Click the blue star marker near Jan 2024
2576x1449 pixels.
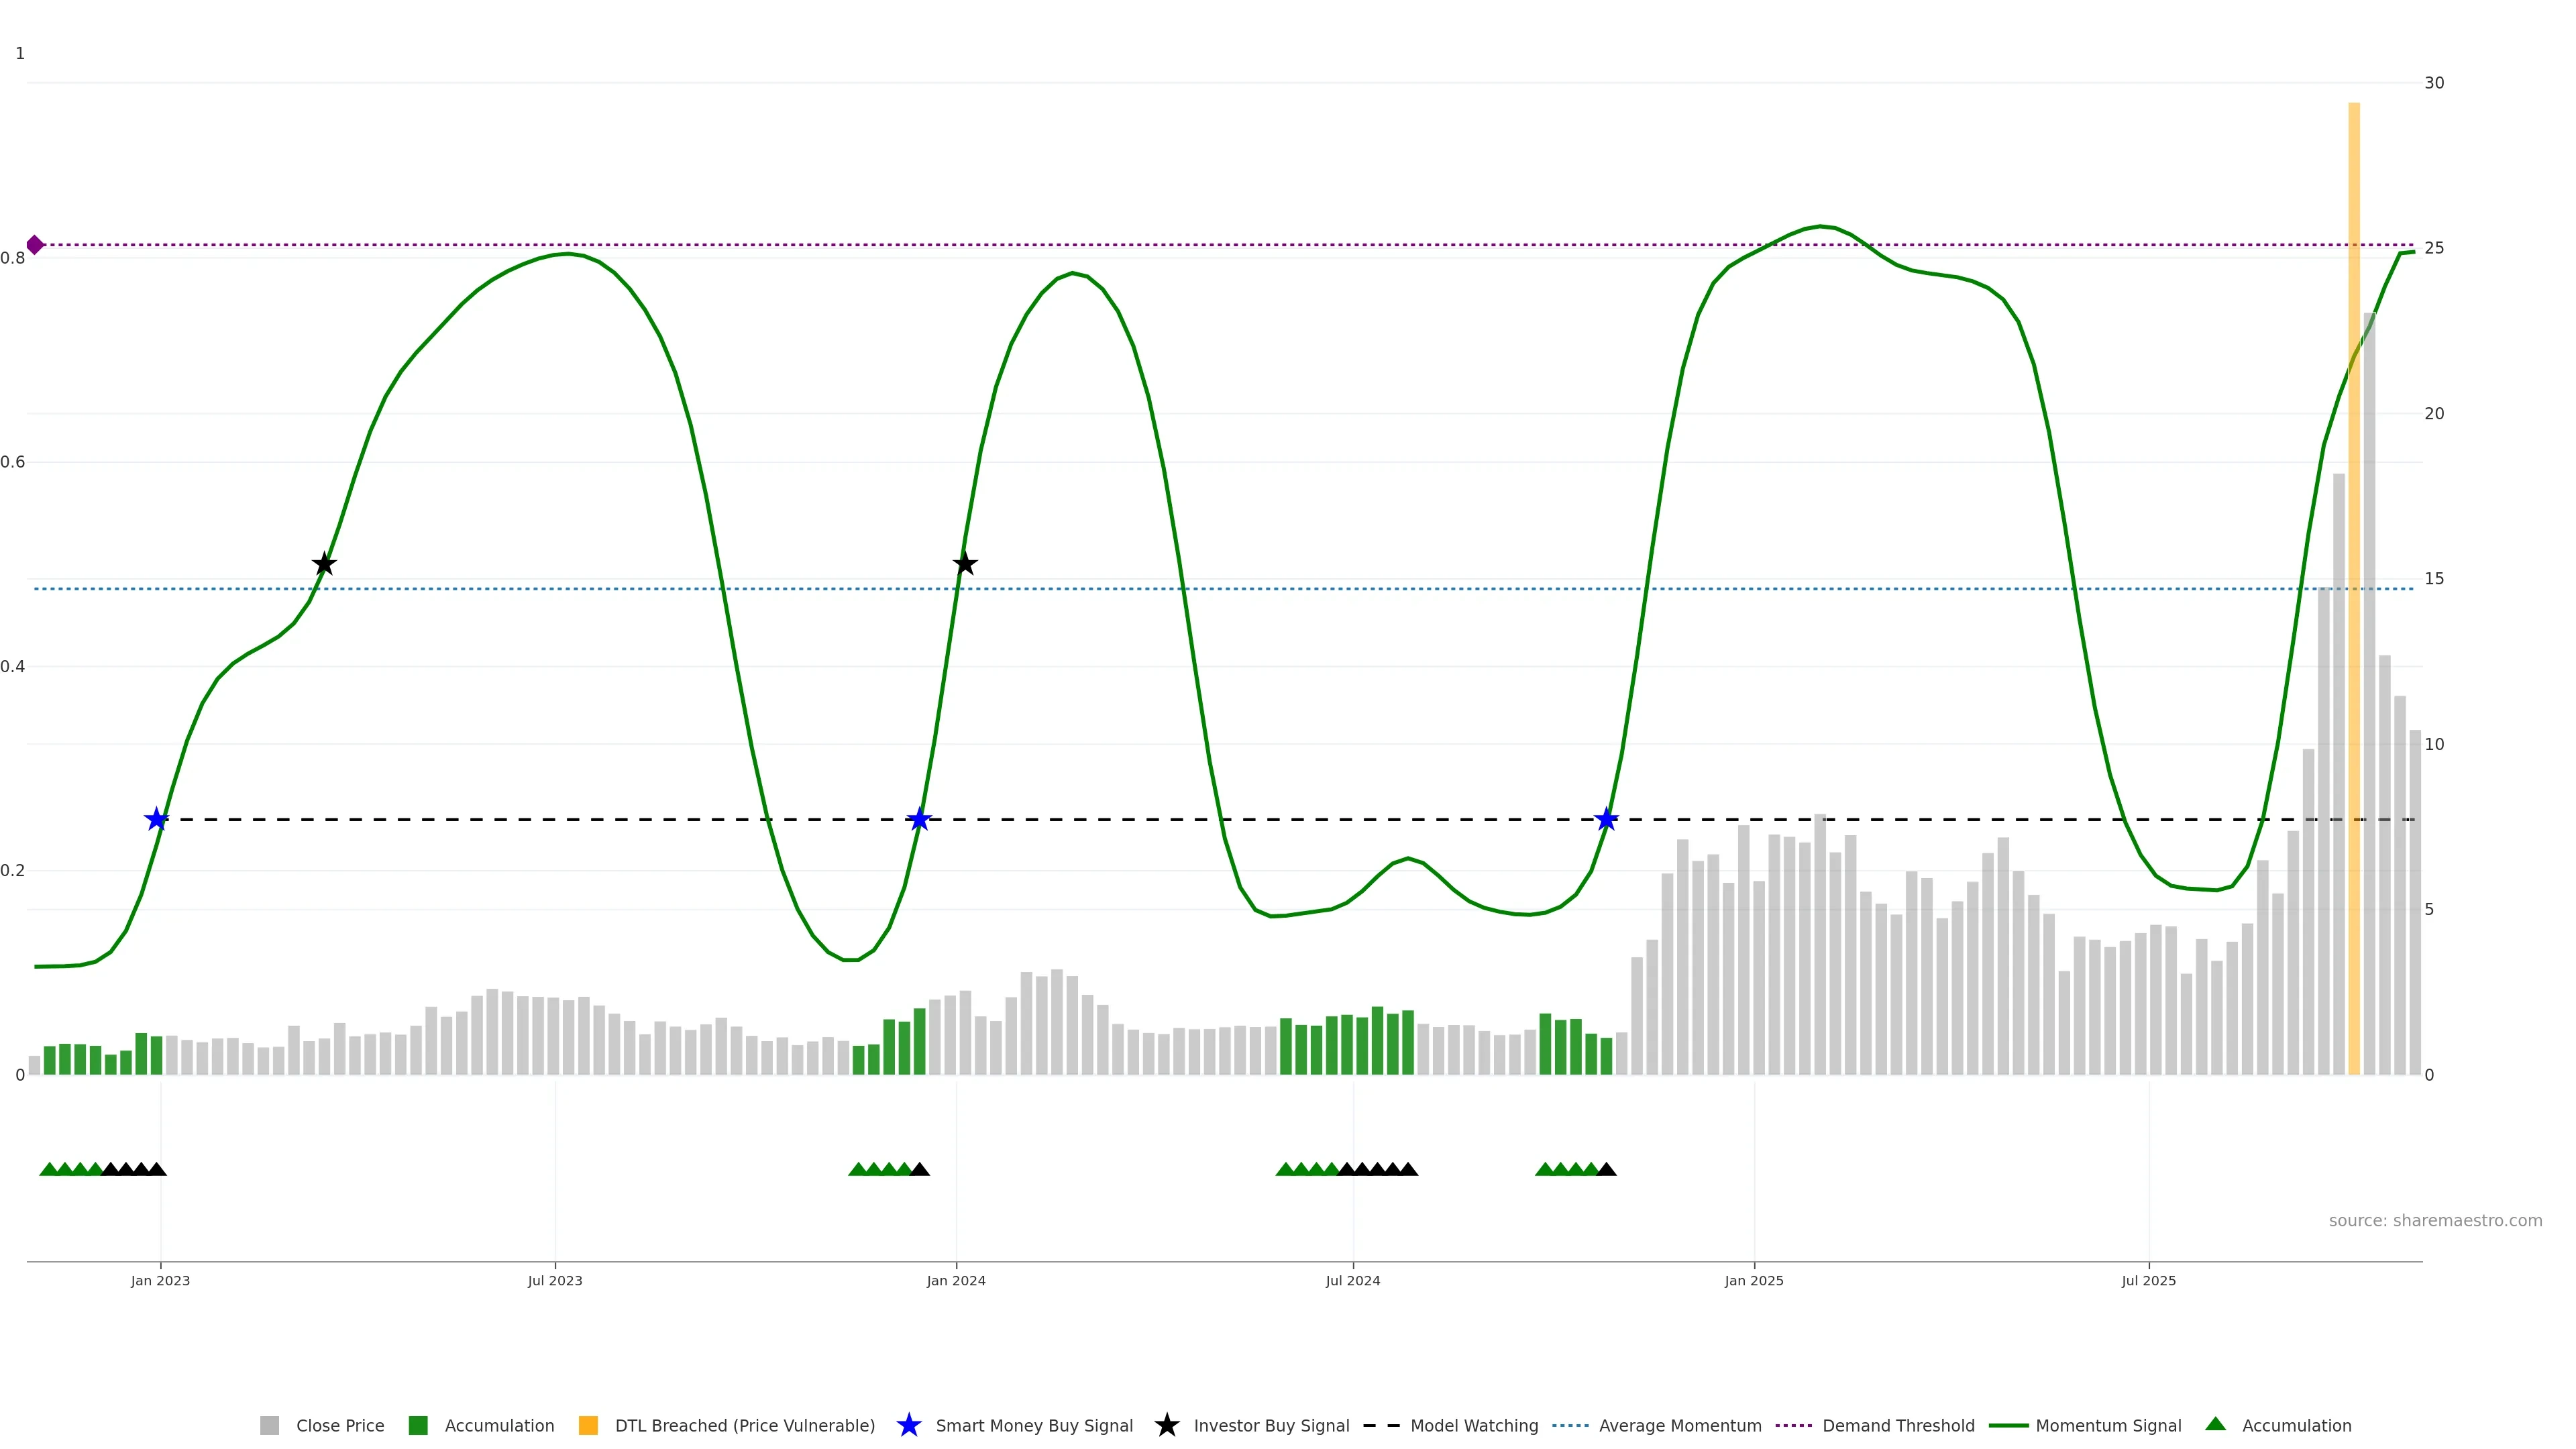tap(919, 820)
